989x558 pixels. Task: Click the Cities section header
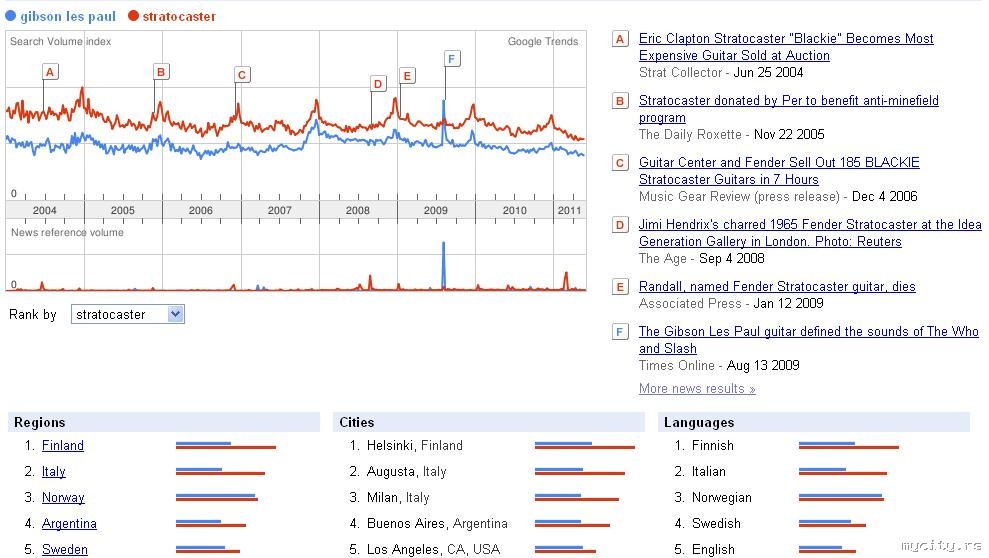pyautogui.click(x=489, y=422)
